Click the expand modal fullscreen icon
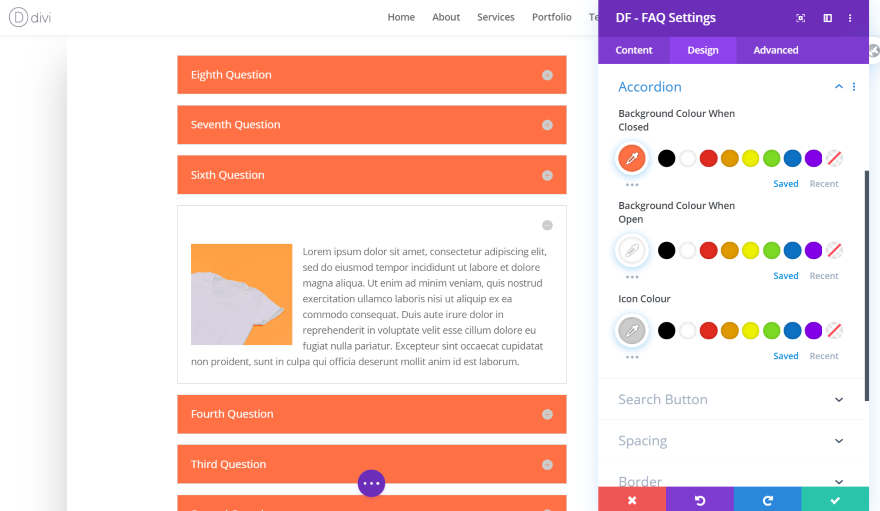This screenshot has width=880, height=511. [x=800, y=18]
